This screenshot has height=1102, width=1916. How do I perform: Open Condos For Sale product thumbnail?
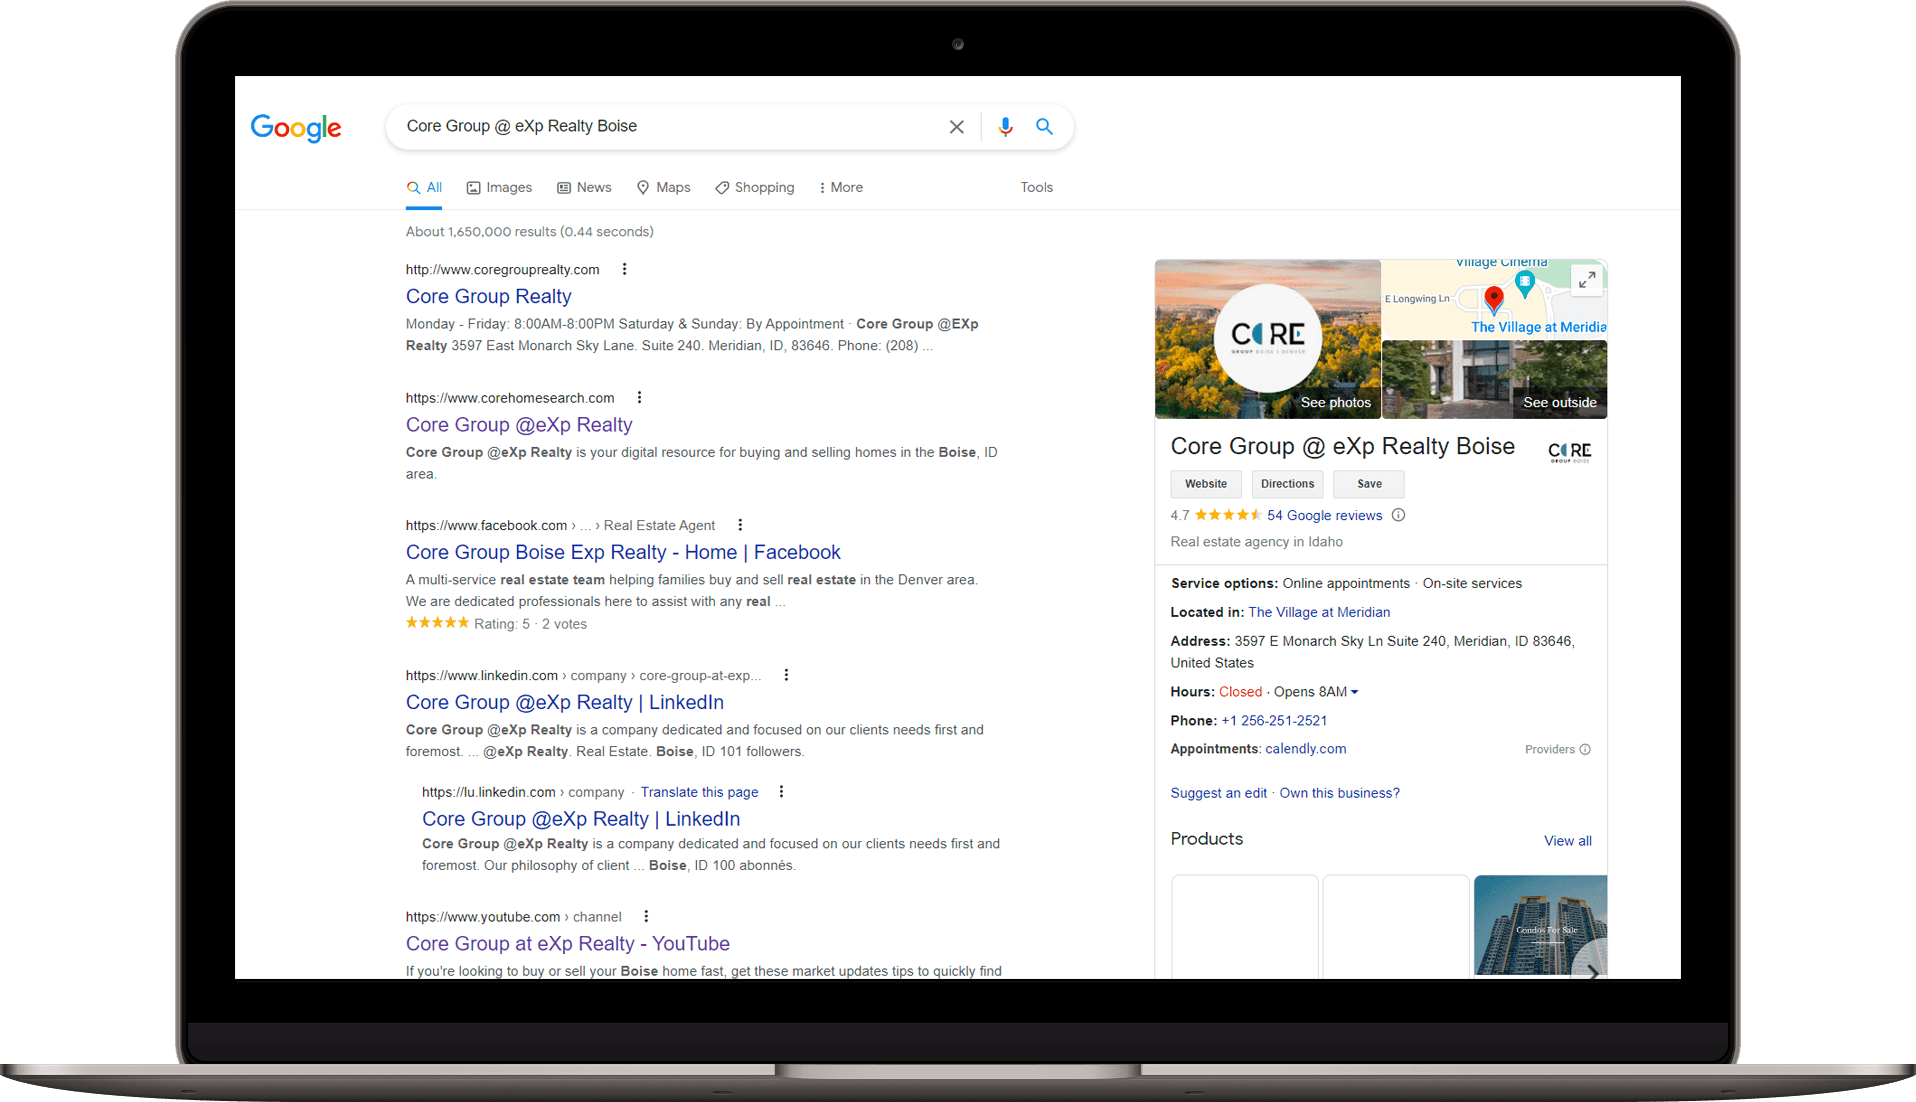coord(1540,925)
